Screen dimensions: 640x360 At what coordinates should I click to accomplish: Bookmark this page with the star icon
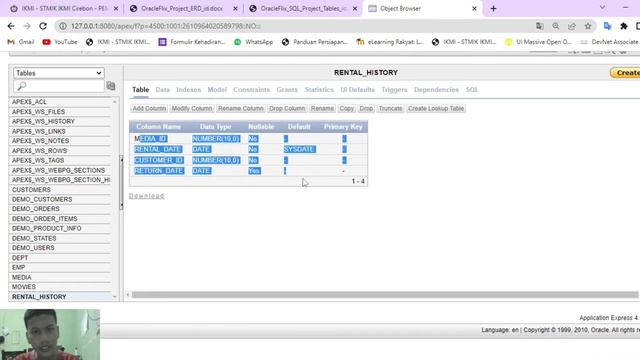tap(588, 26)
